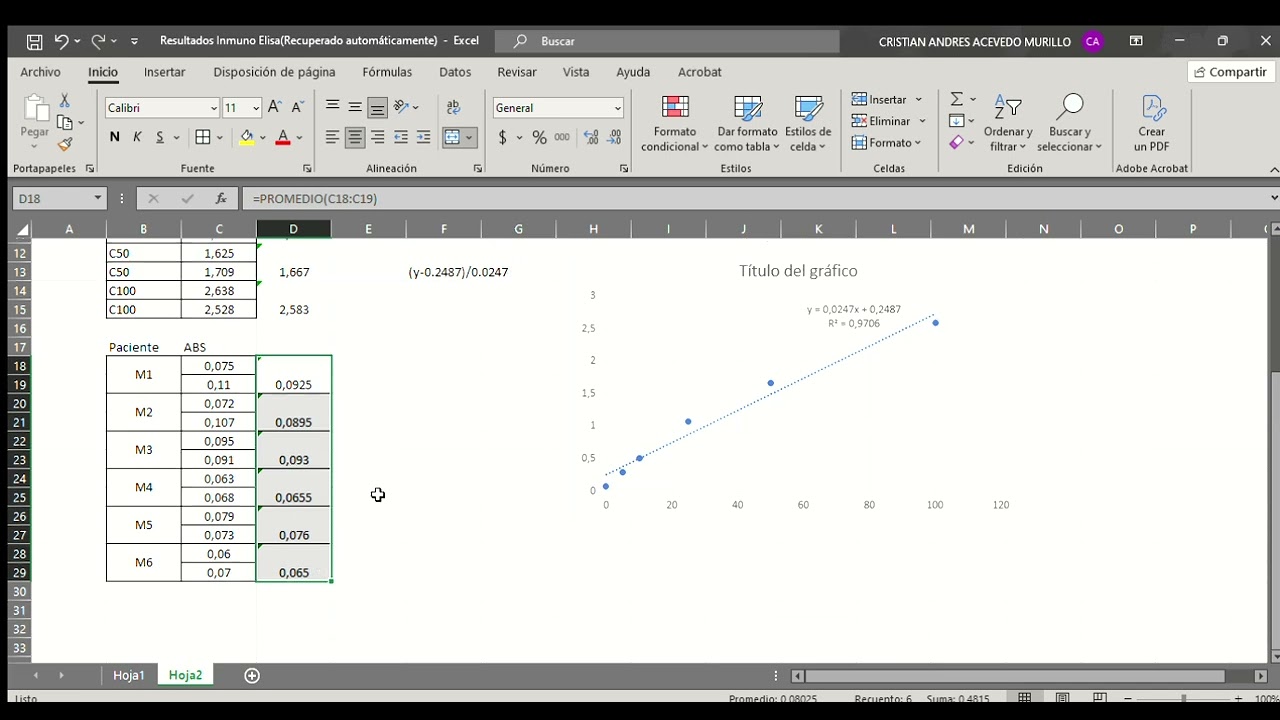Copy the selection with the Copy icon
1280x720 pixels.
(x=65, y=122)
